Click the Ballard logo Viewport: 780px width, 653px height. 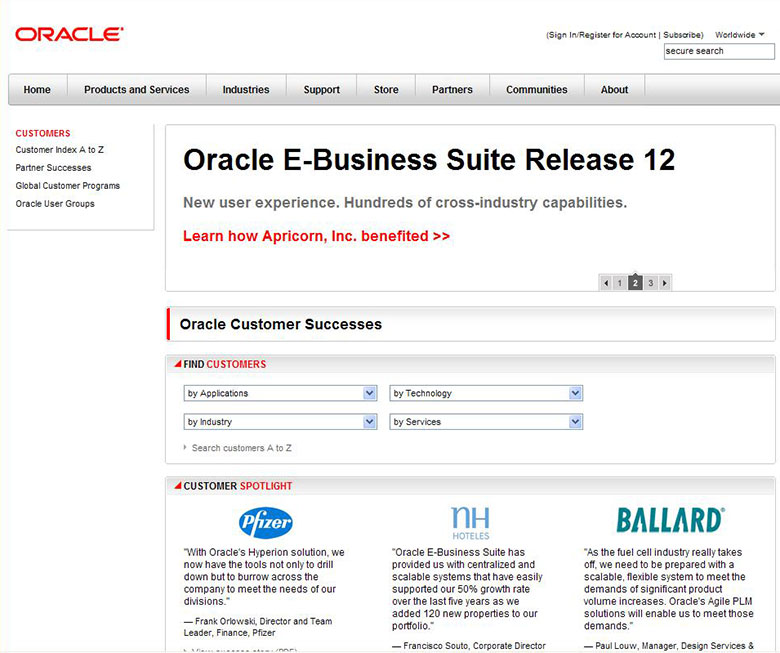(x=669, y=520)
